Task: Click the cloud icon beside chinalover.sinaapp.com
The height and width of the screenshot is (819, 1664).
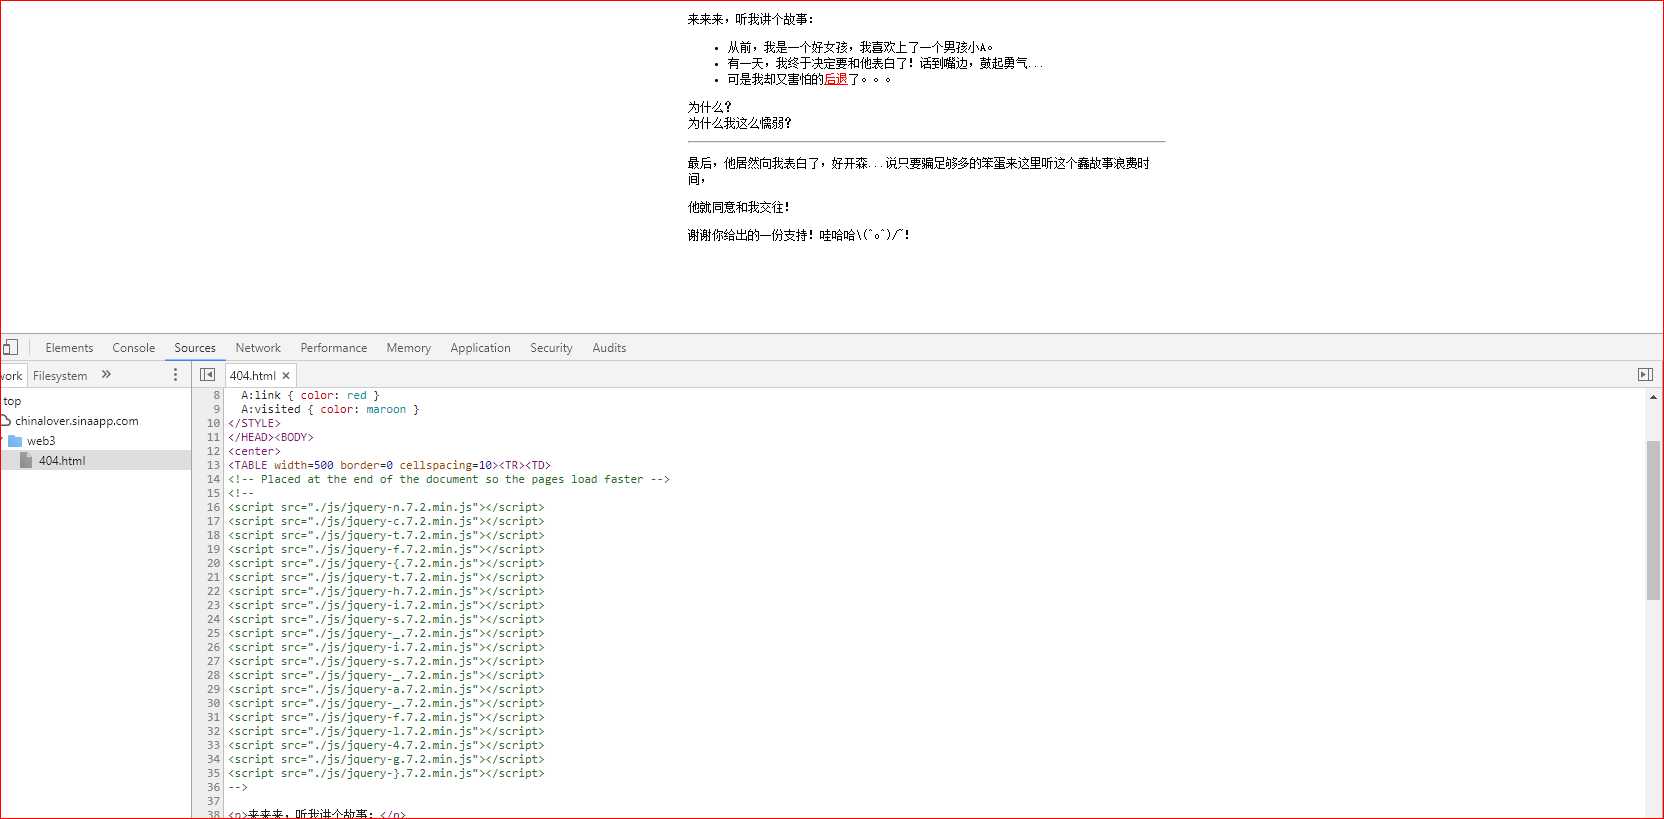Action: [x=6, y=420]
